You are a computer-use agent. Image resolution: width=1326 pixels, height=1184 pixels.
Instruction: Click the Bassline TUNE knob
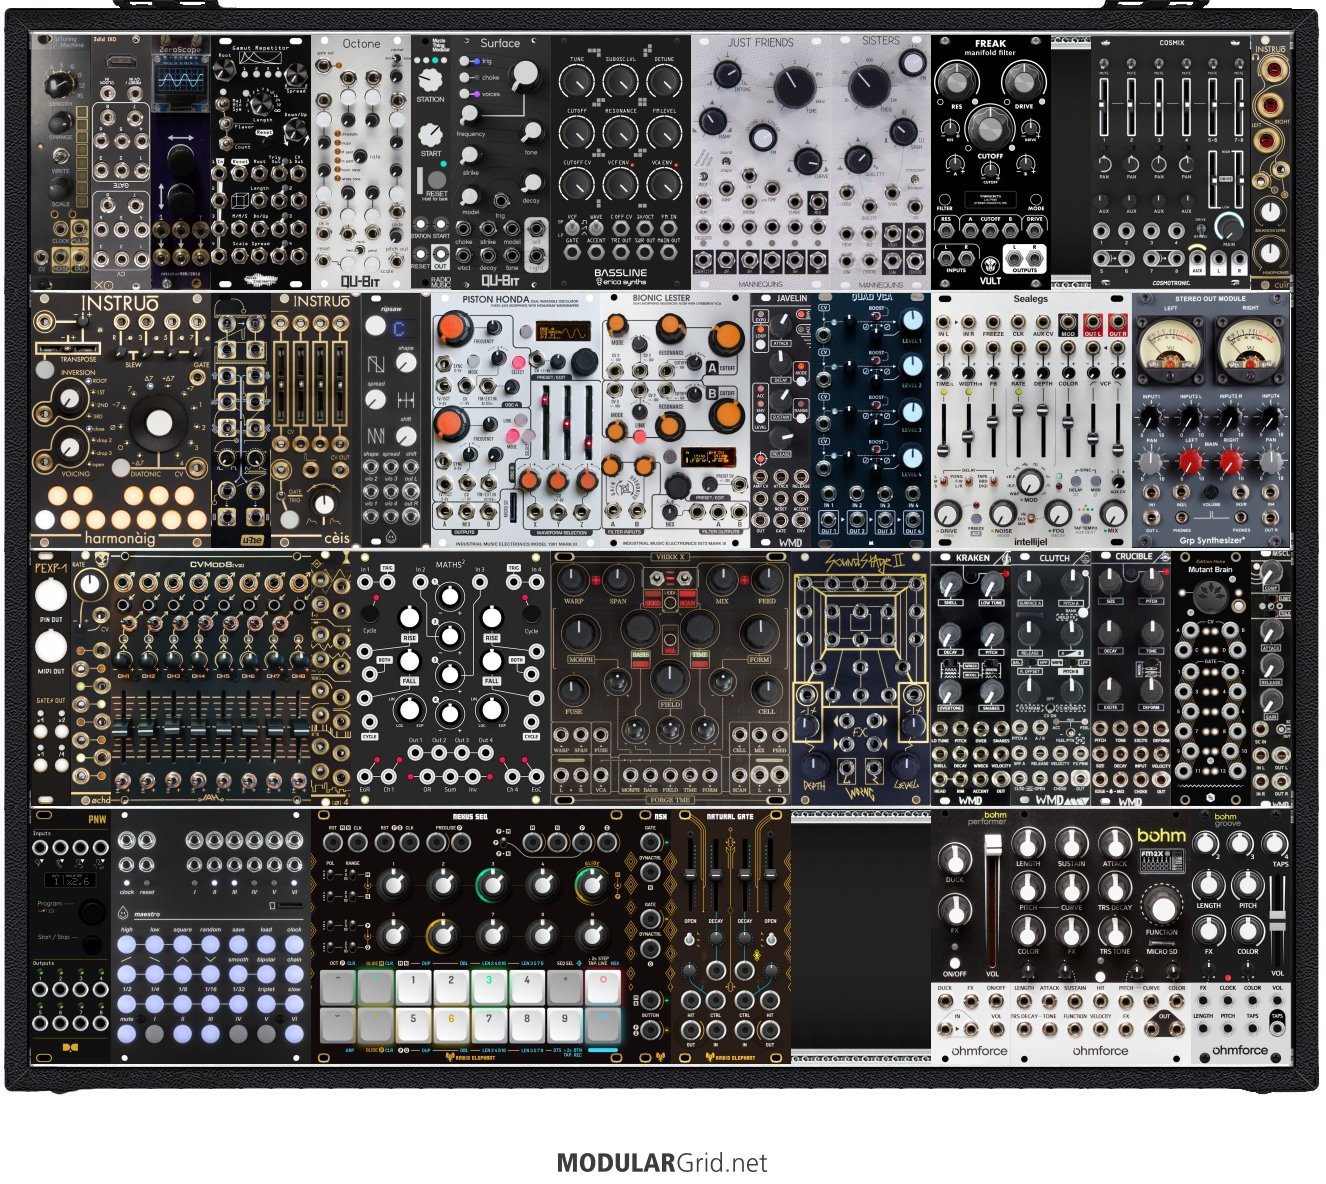[x=577, y=83]
